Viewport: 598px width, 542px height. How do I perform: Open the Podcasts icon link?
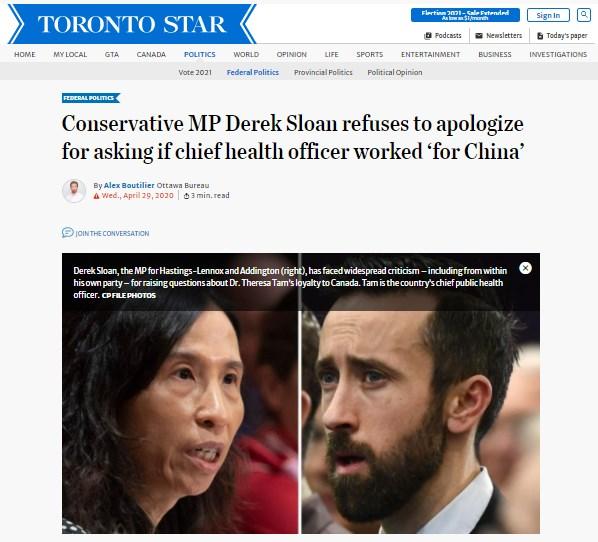[428, 35]
